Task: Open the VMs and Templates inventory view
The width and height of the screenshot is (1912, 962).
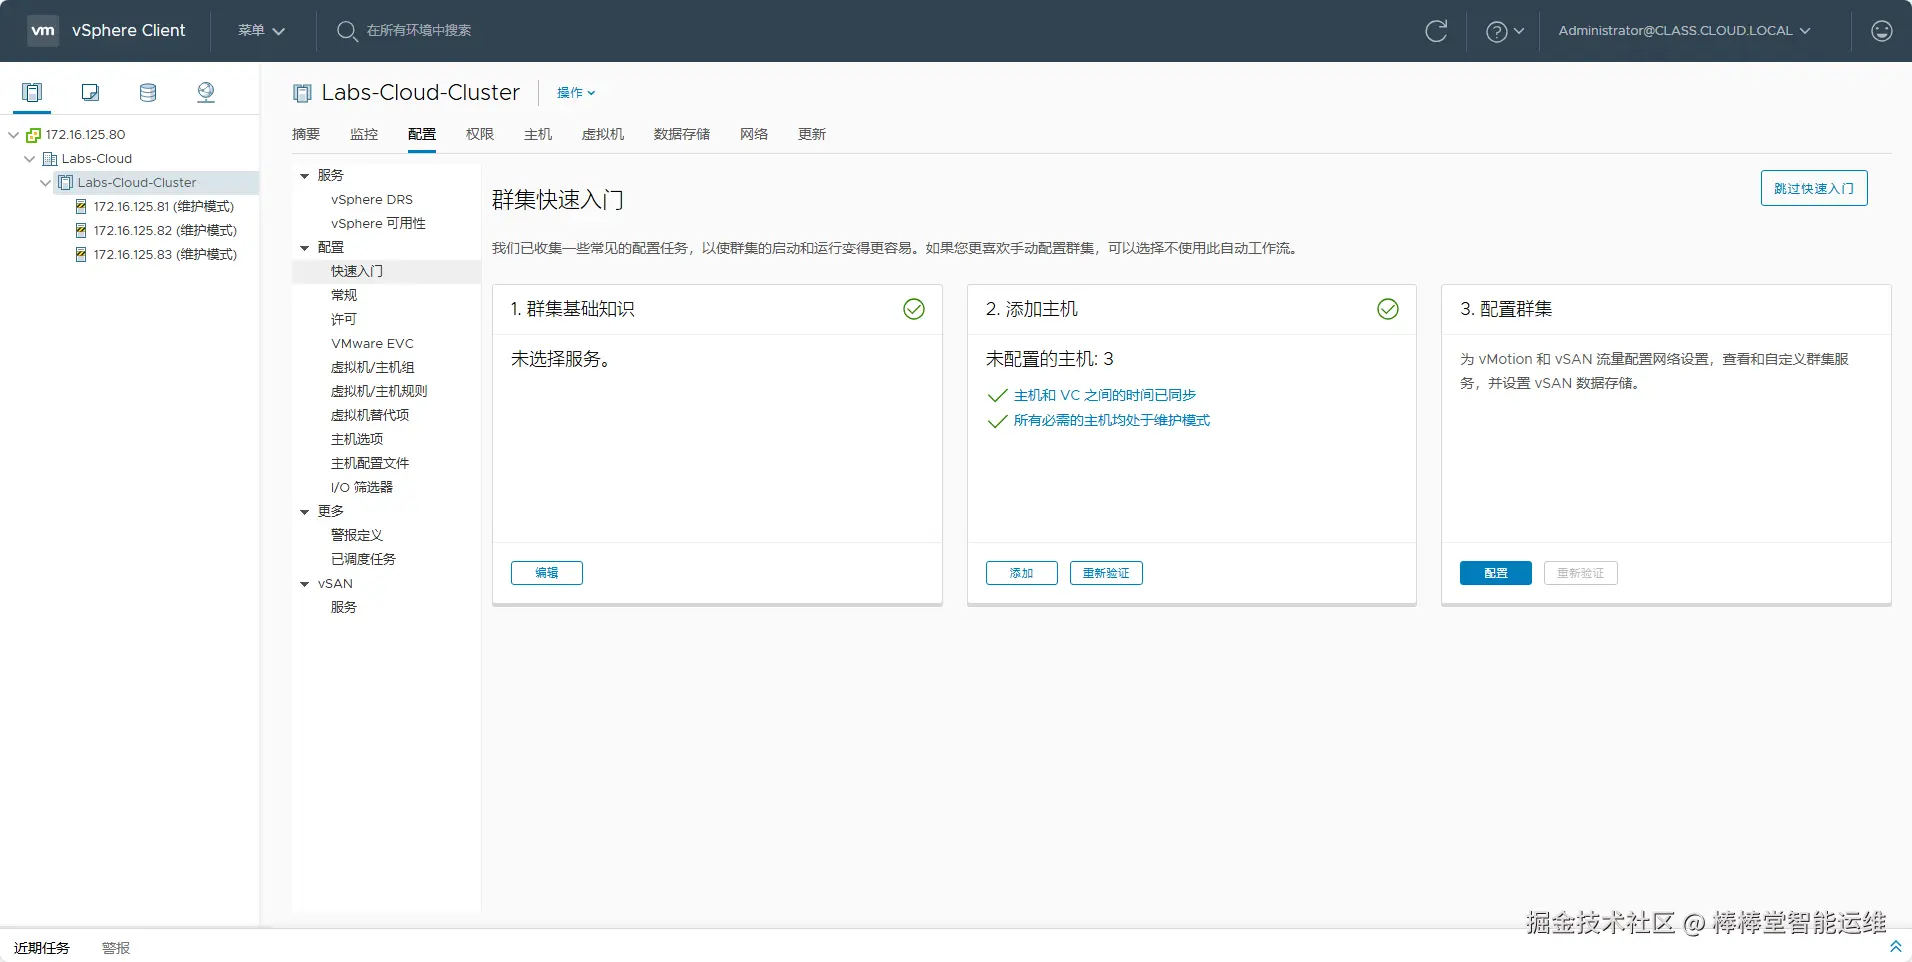Action: click(x=90, y=93)
